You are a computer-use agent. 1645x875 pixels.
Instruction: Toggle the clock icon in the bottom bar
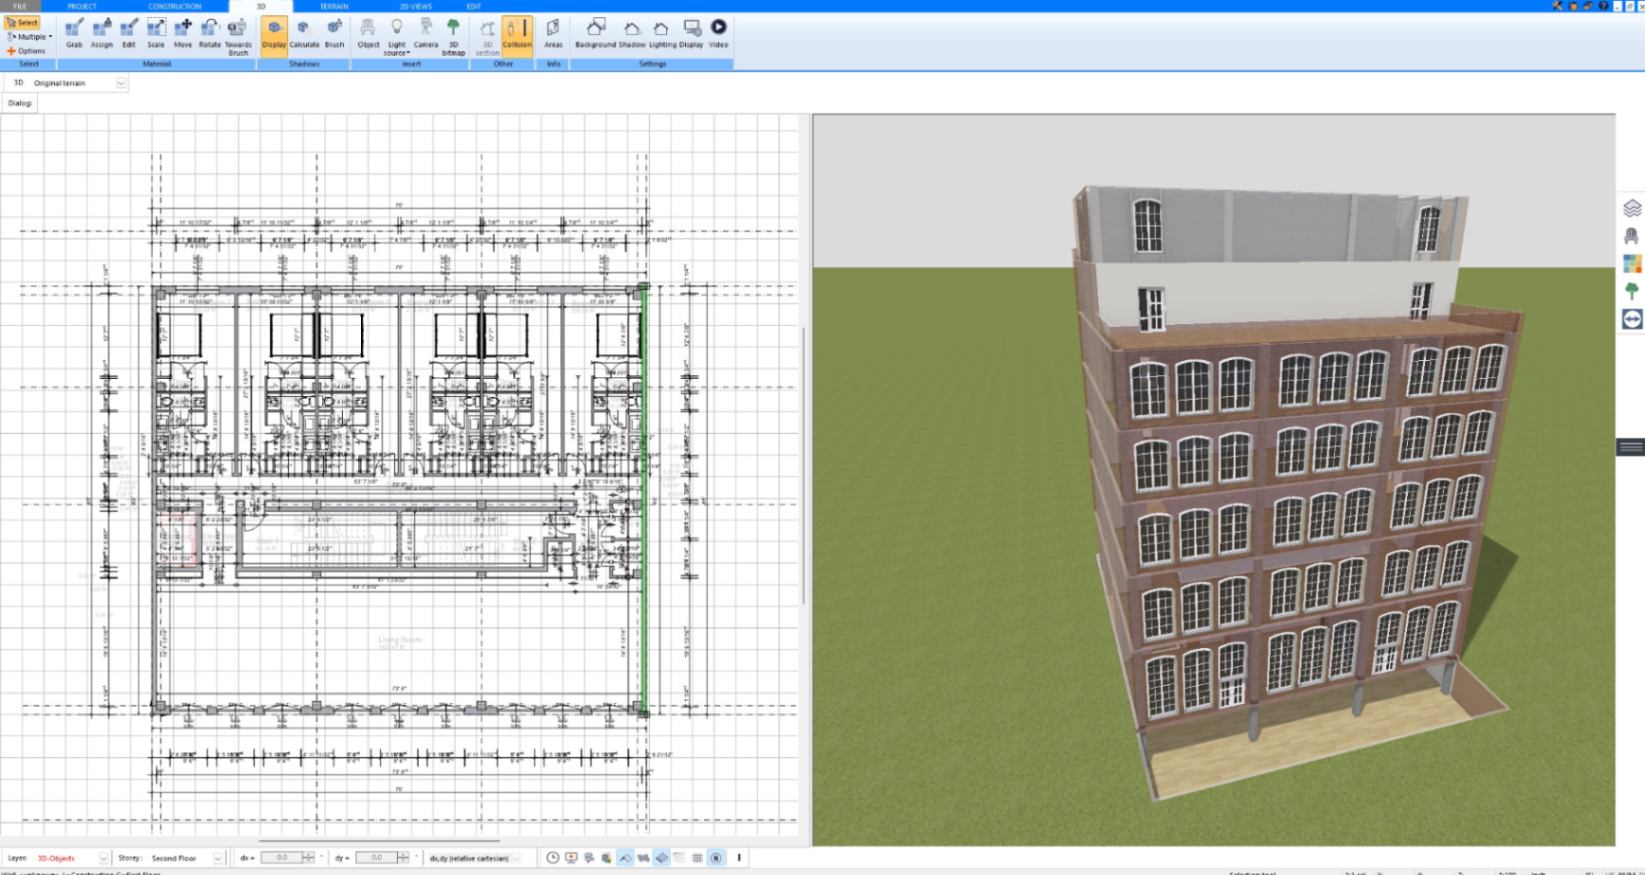point(553,858)
